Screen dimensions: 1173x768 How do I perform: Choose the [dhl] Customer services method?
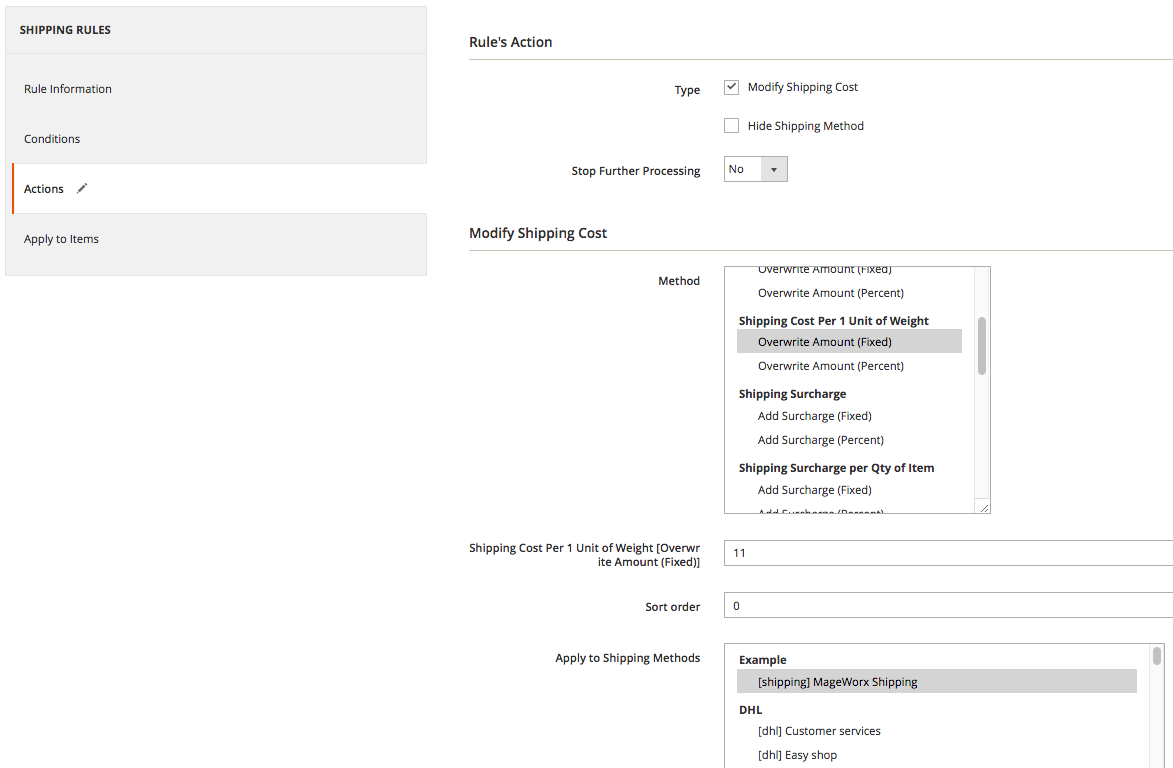[x=819, y=731]
